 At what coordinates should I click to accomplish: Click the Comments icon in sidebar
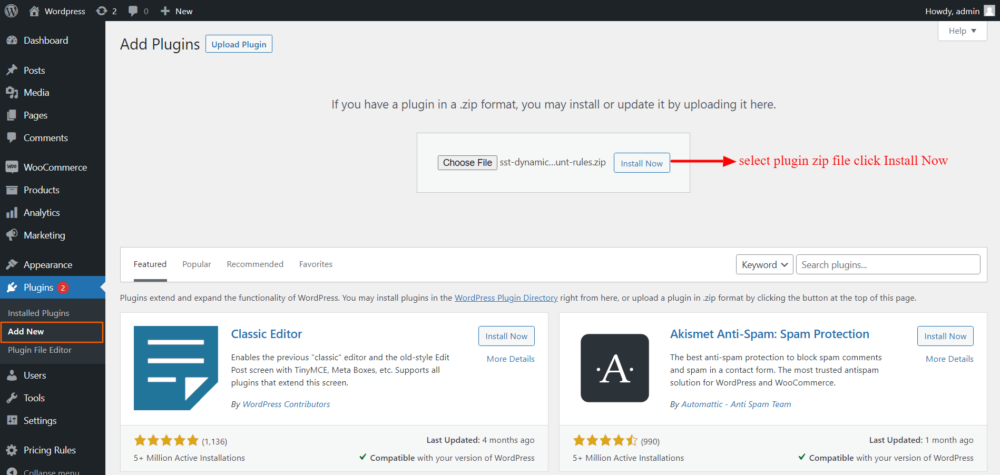(11, 138)
